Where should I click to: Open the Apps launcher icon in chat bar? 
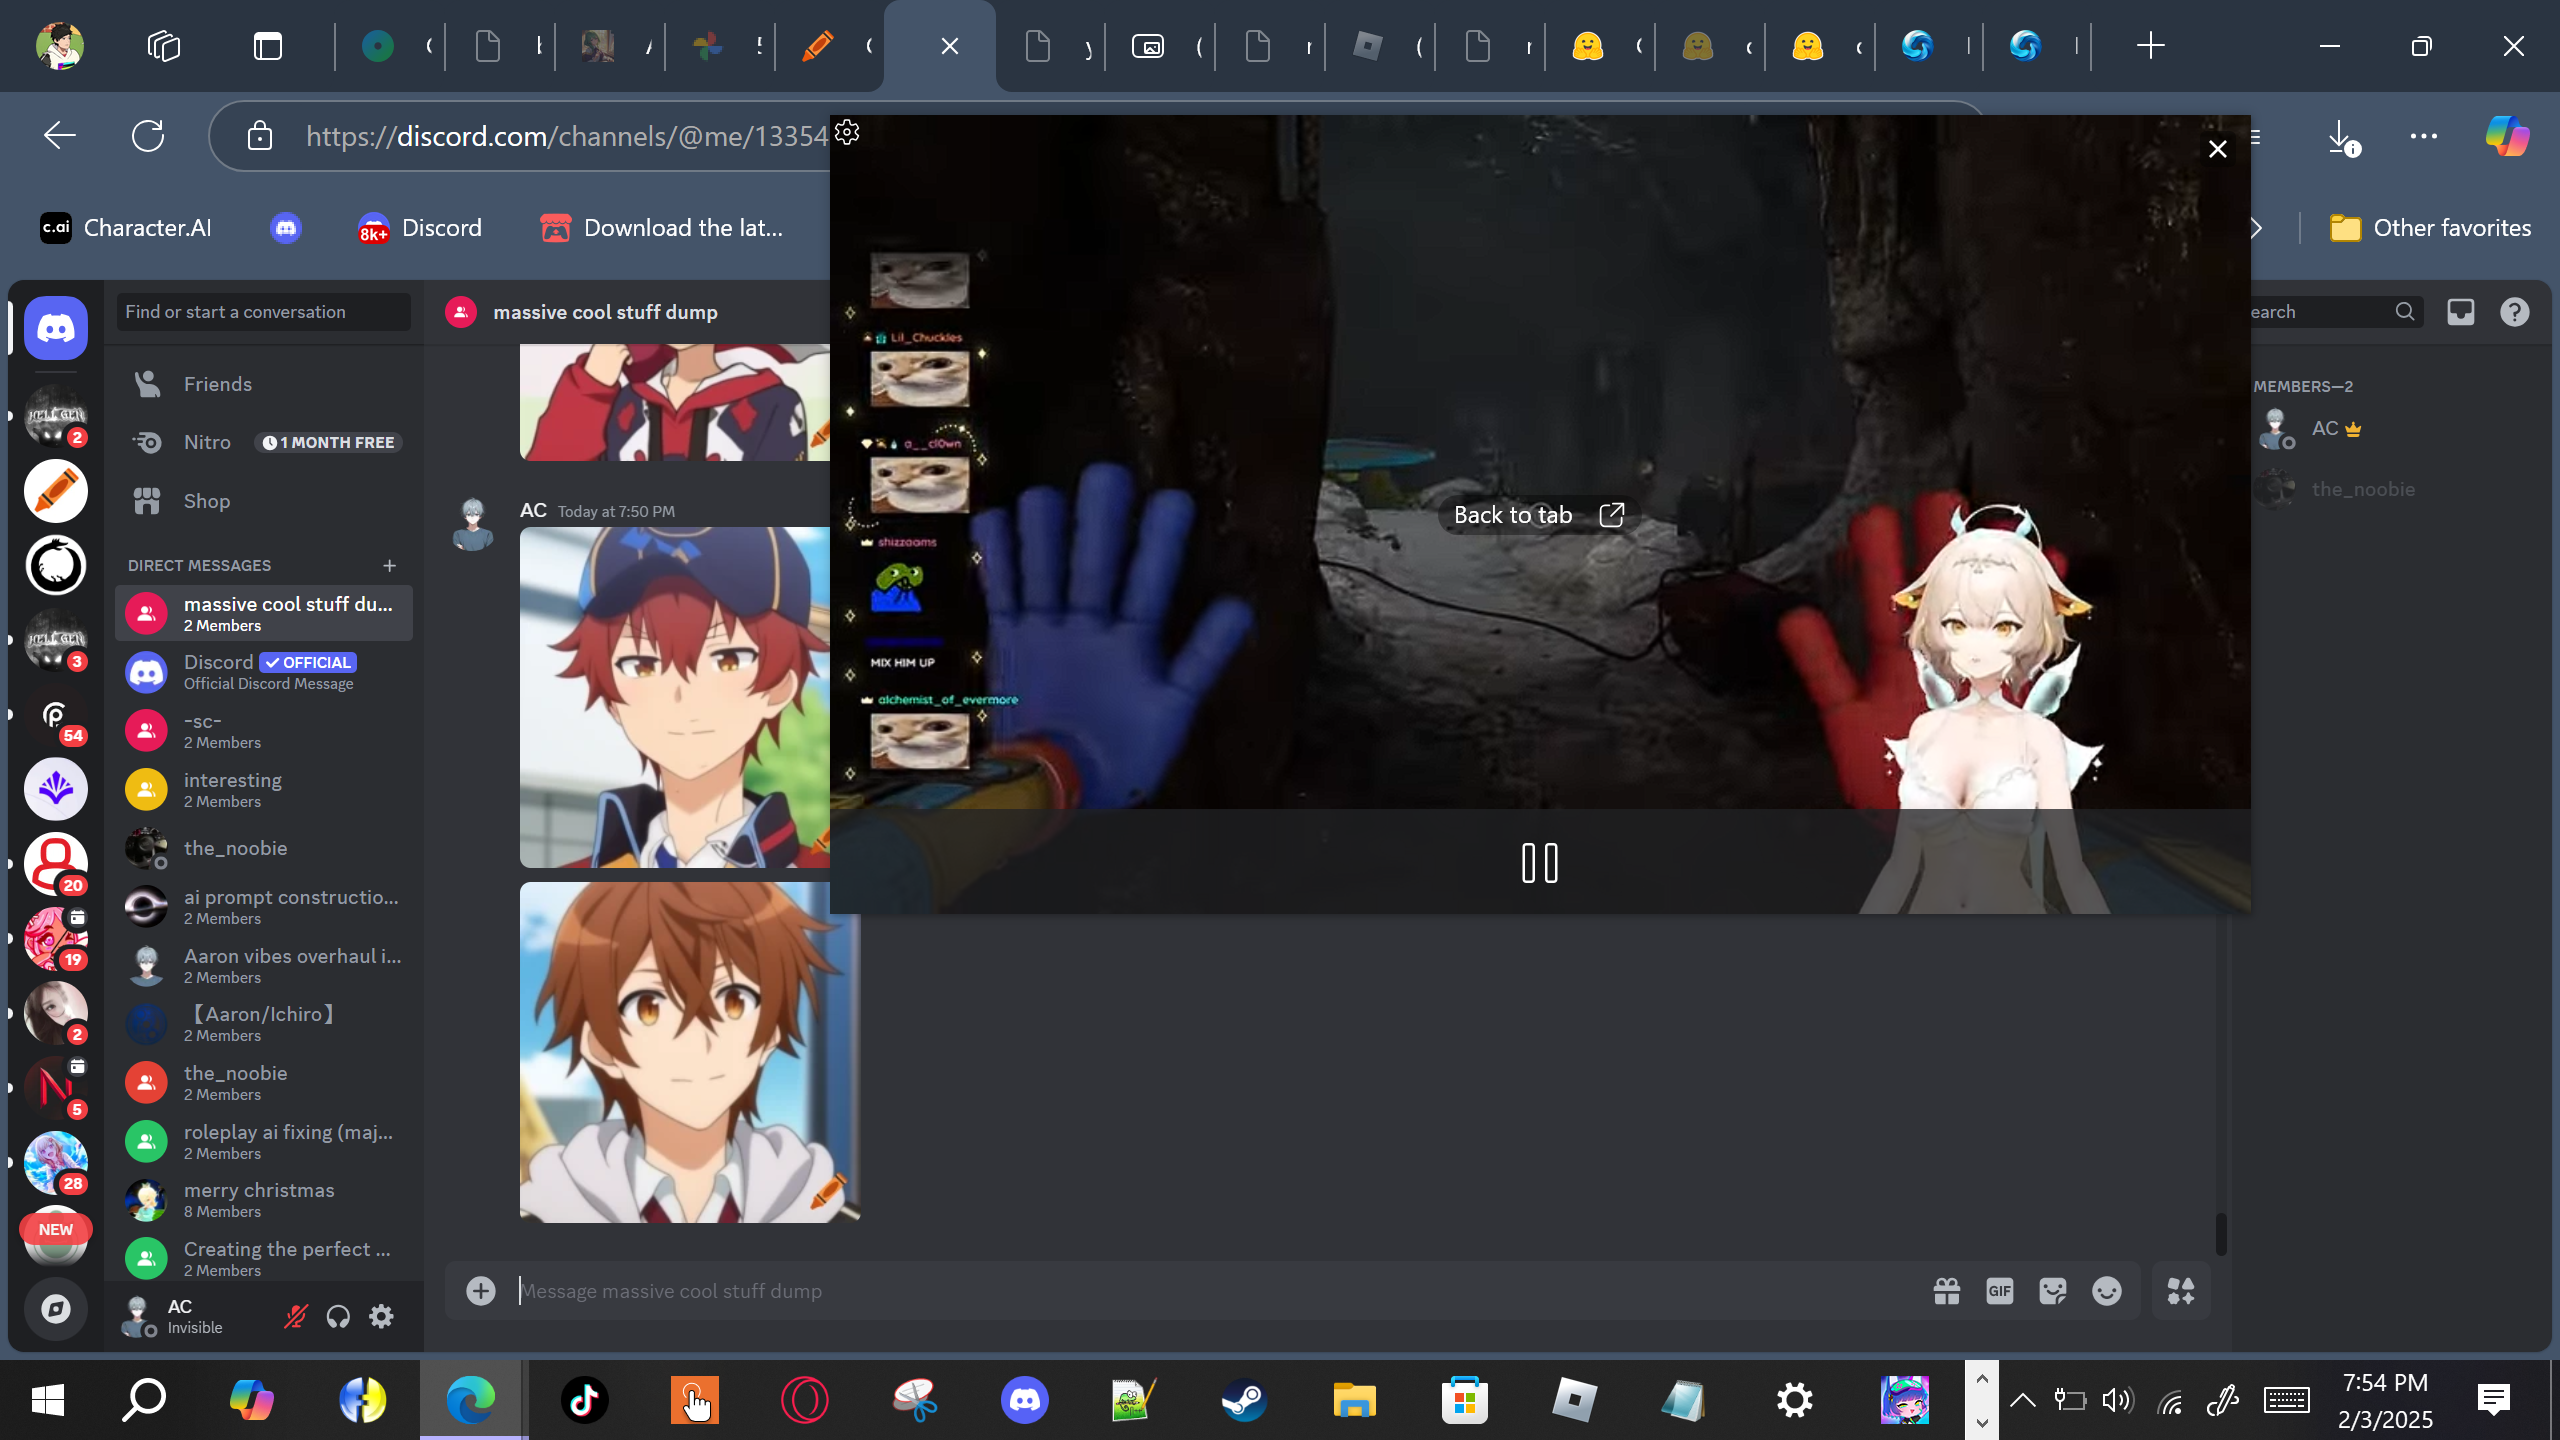[2181, 1291]
